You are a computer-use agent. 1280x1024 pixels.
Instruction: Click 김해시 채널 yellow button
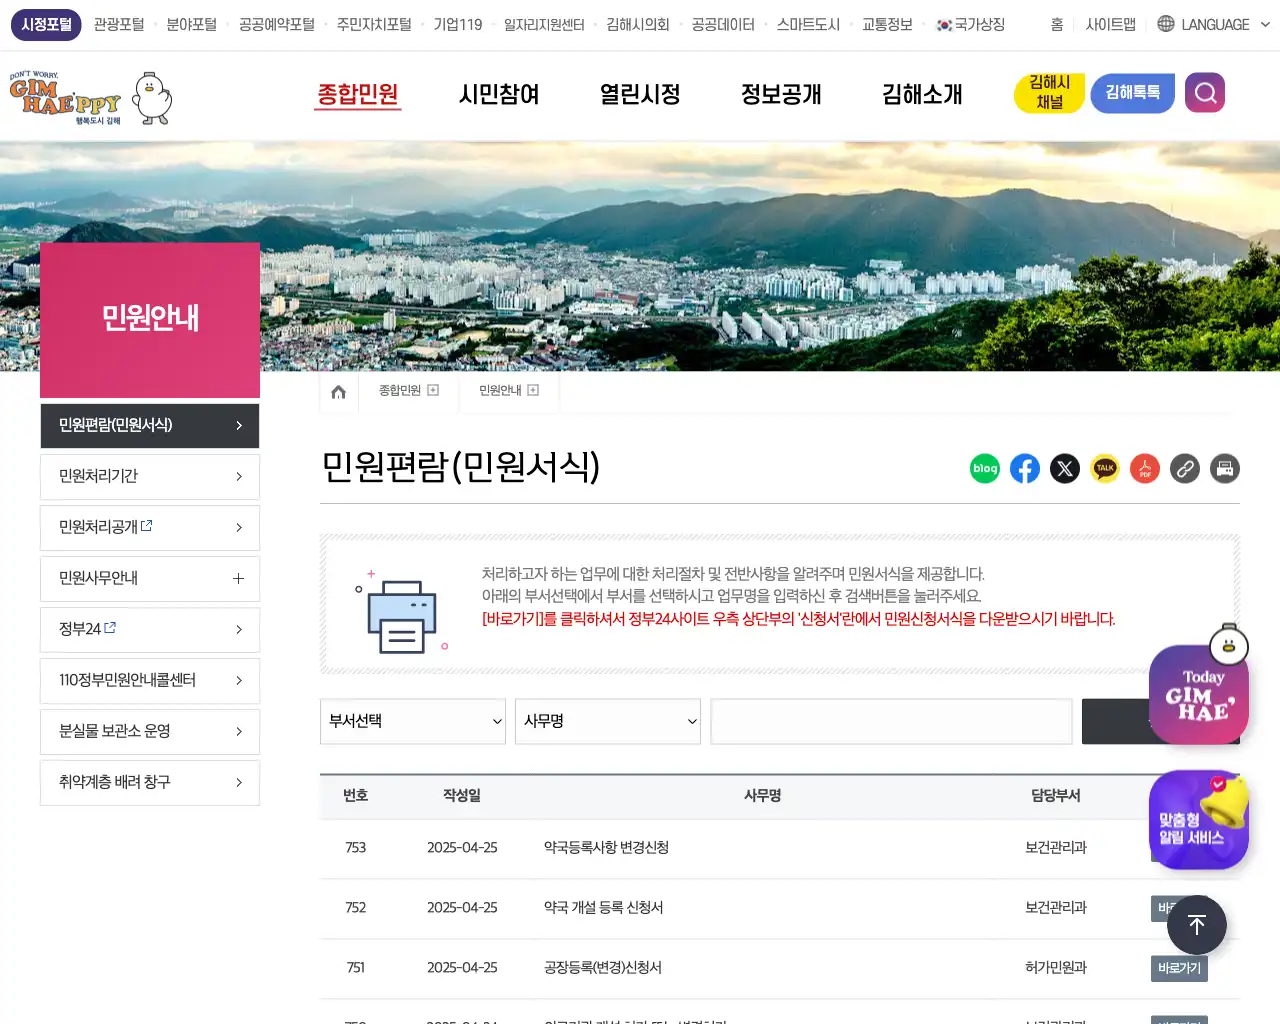[1049, 93]
